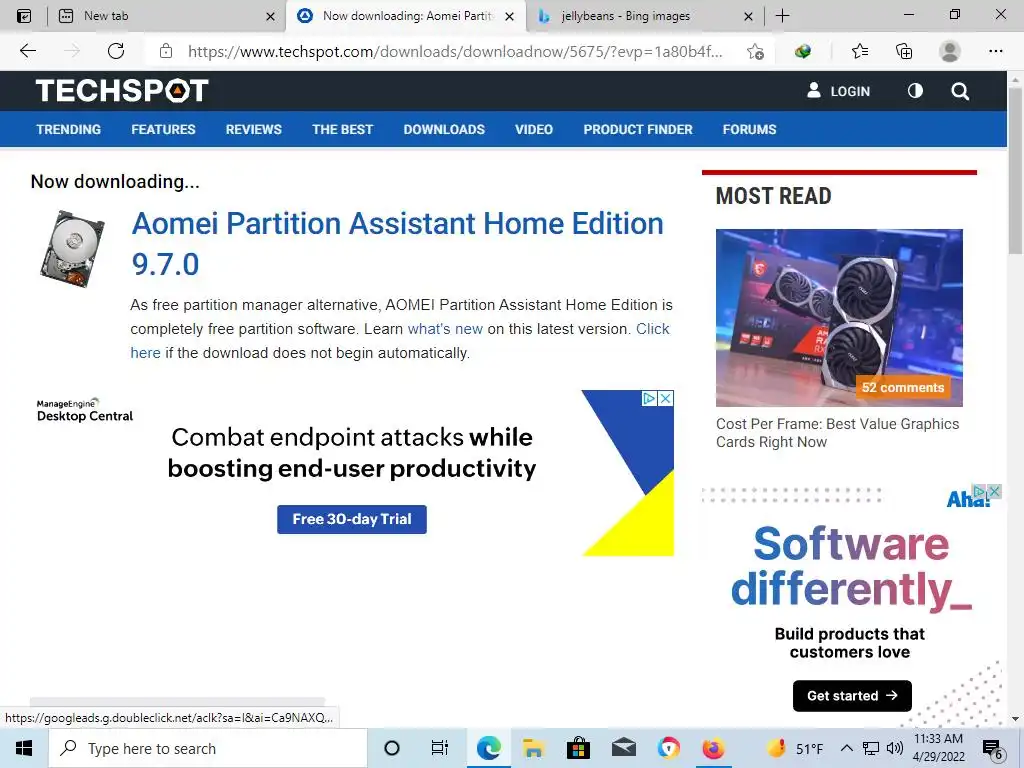
Task: Click the TechSpot logo
Action: pyautogui.click(x=122, y=91)
